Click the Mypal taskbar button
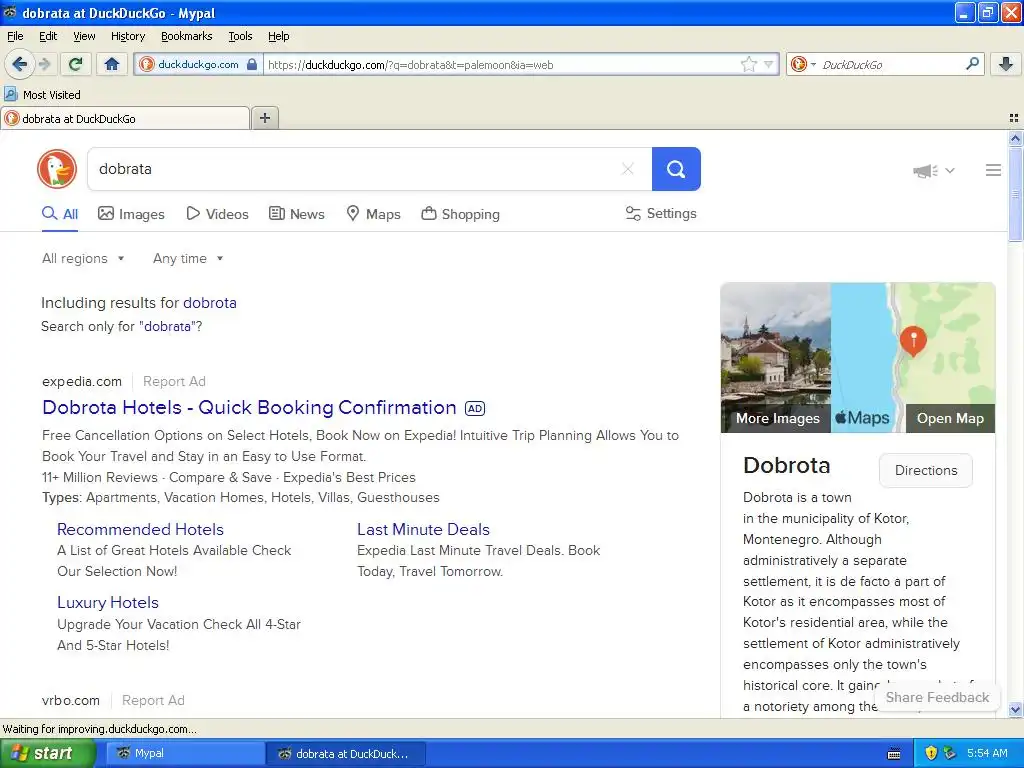 pos(185,753)
